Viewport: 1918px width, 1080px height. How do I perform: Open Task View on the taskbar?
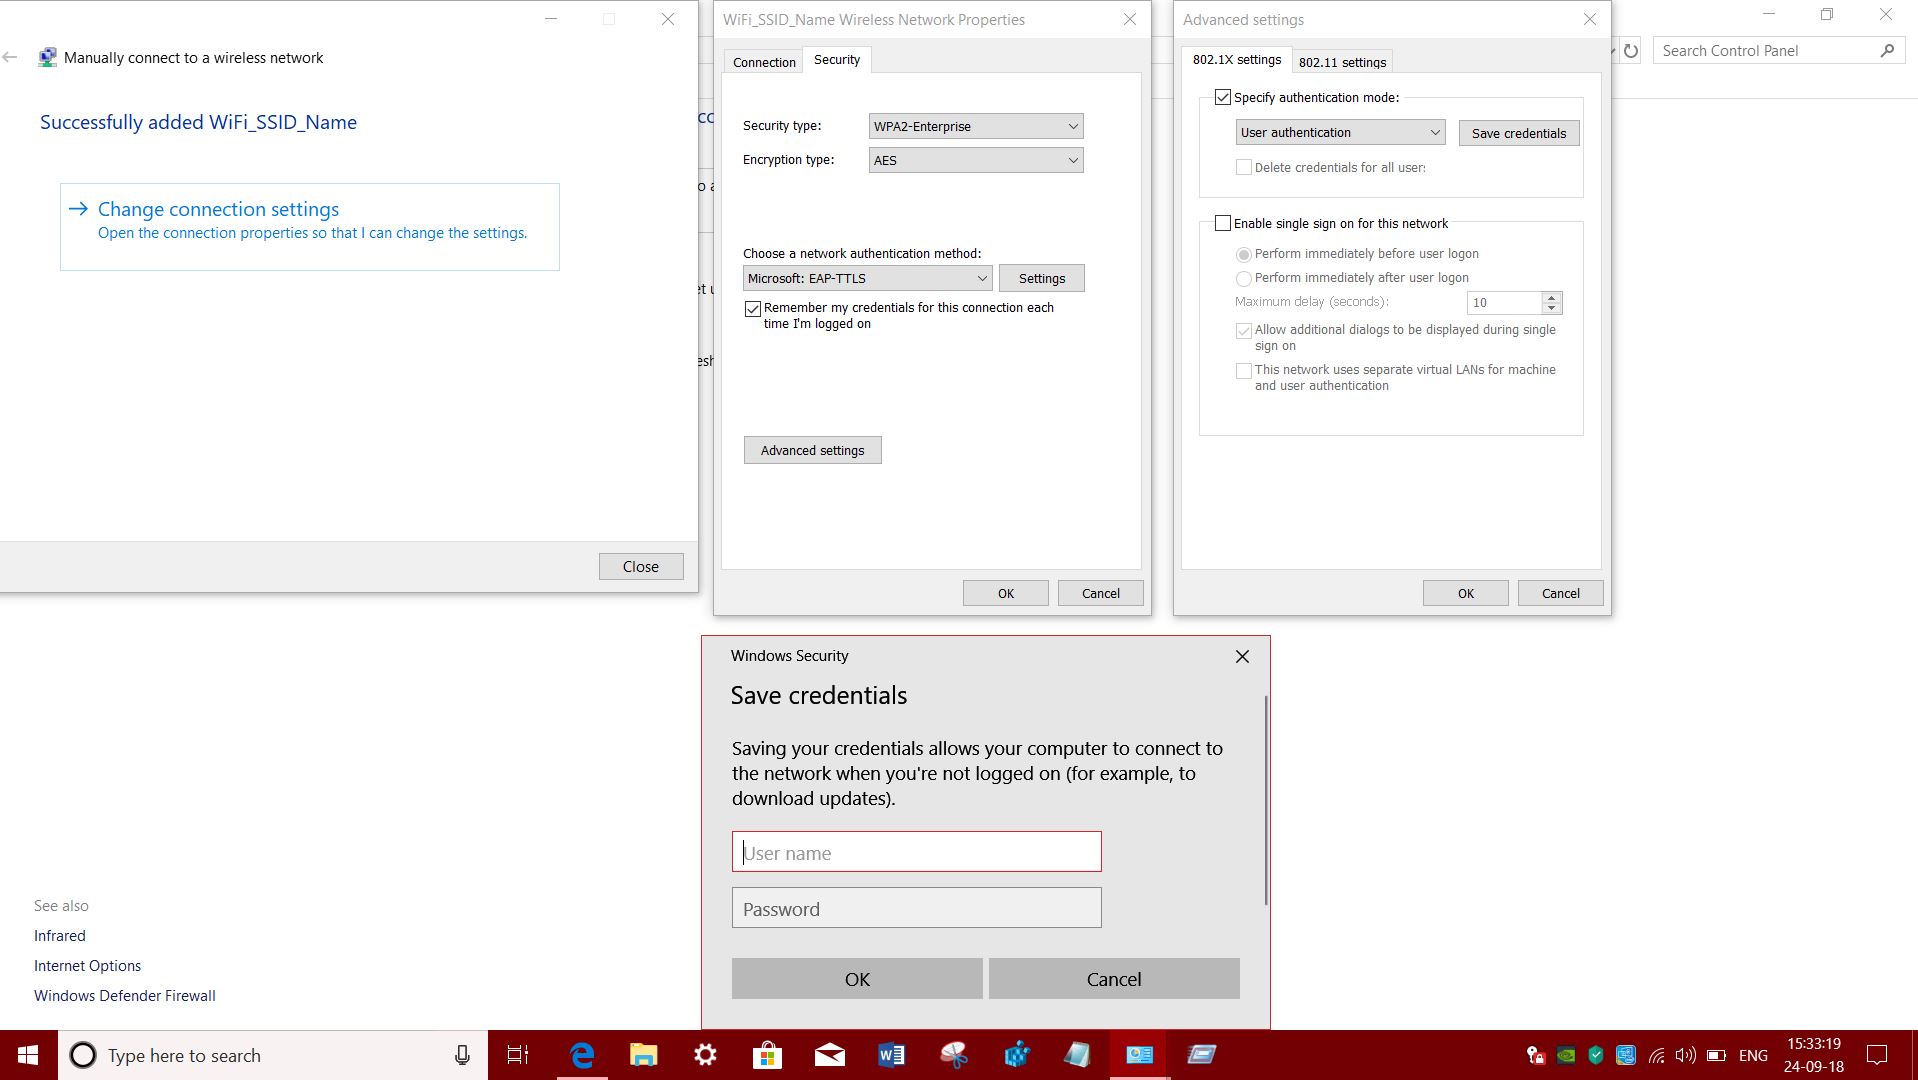point(517,1055)
